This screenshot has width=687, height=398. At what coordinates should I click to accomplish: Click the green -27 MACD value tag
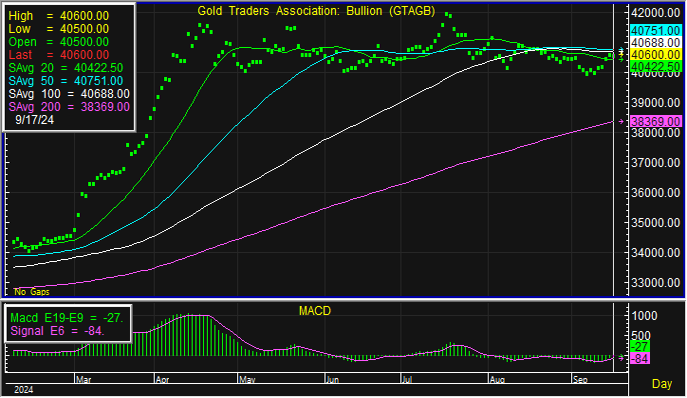[640, 346]
